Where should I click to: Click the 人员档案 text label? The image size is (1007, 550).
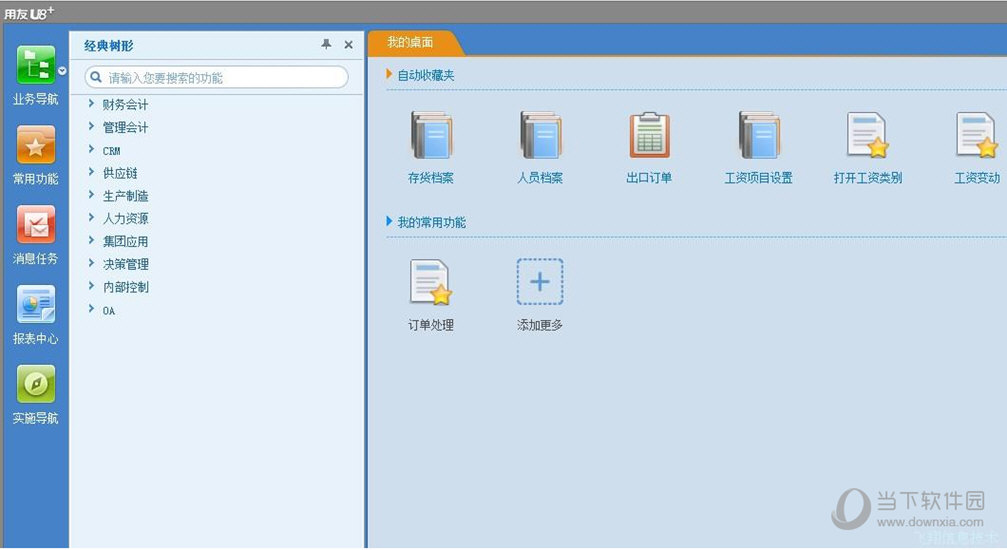click(x=540, y=178)
